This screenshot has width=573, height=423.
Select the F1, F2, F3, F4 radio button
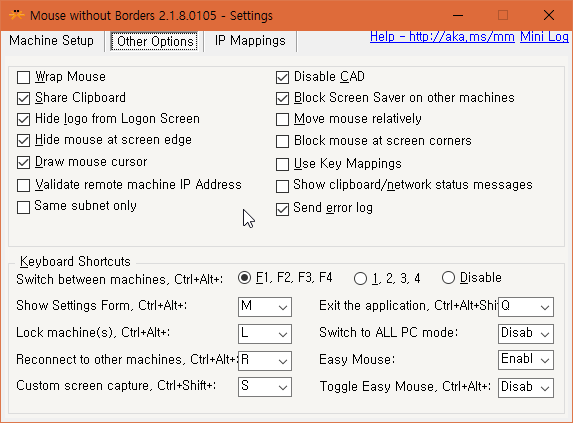[x=244, y=278]
